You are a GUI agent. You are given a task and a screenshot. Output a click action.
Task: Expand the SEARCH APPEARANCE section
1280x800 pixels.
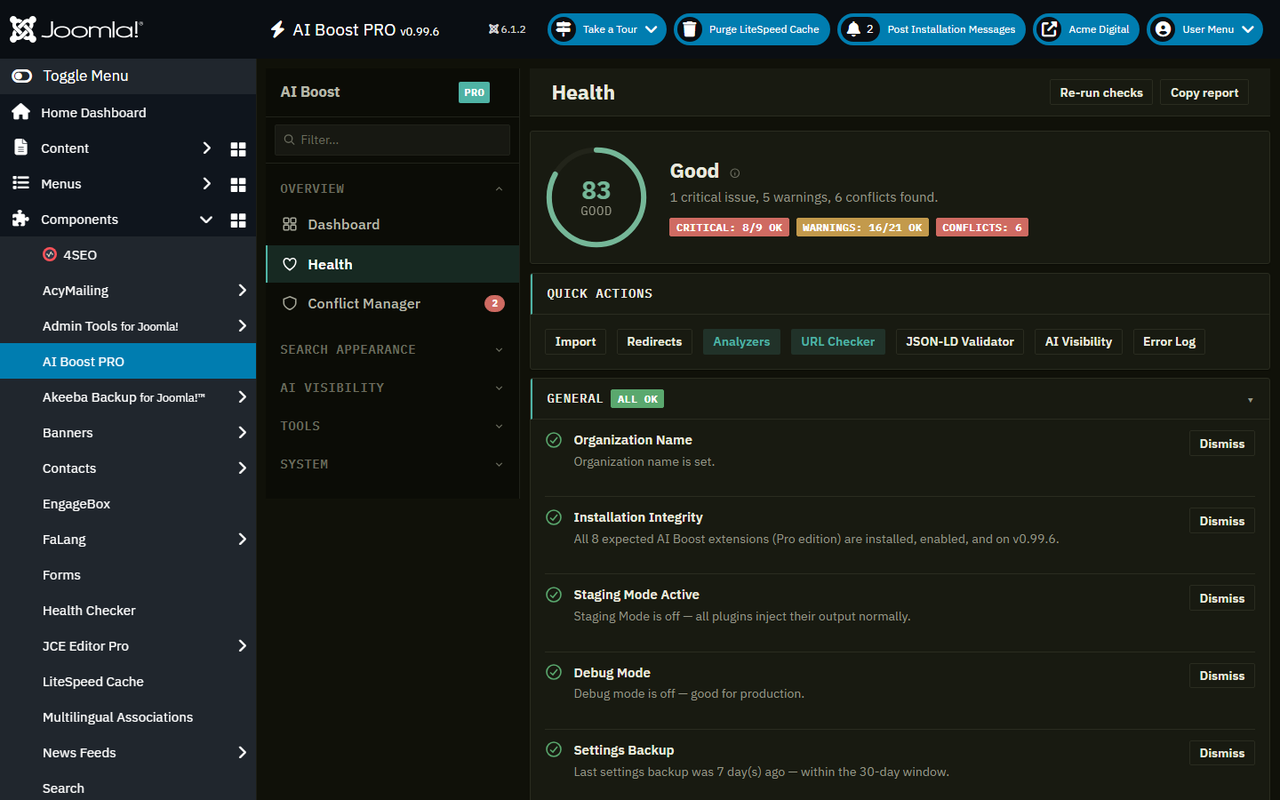(392, 350)
